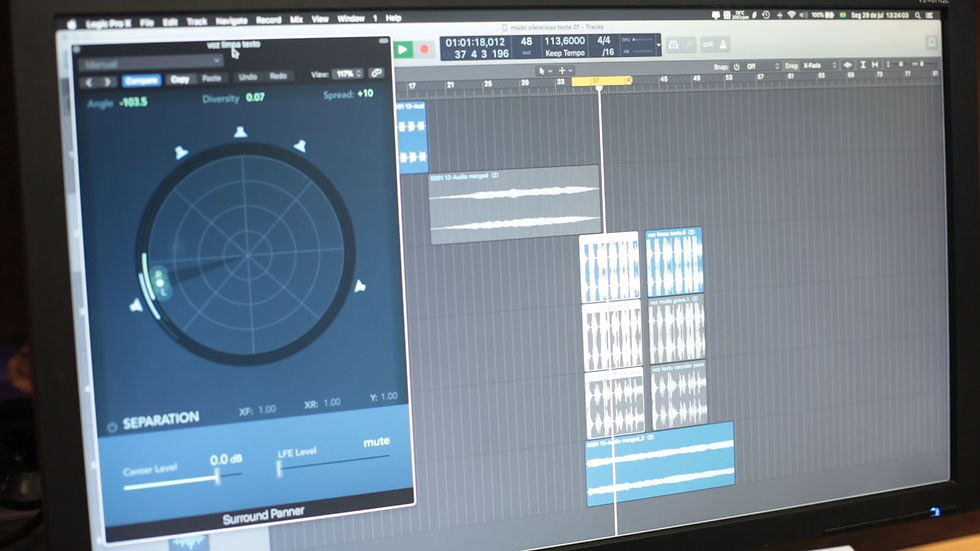This screenshot has width=980, height=551.
Task: Open the Time Machine menu bar icon
Action: 766,14
